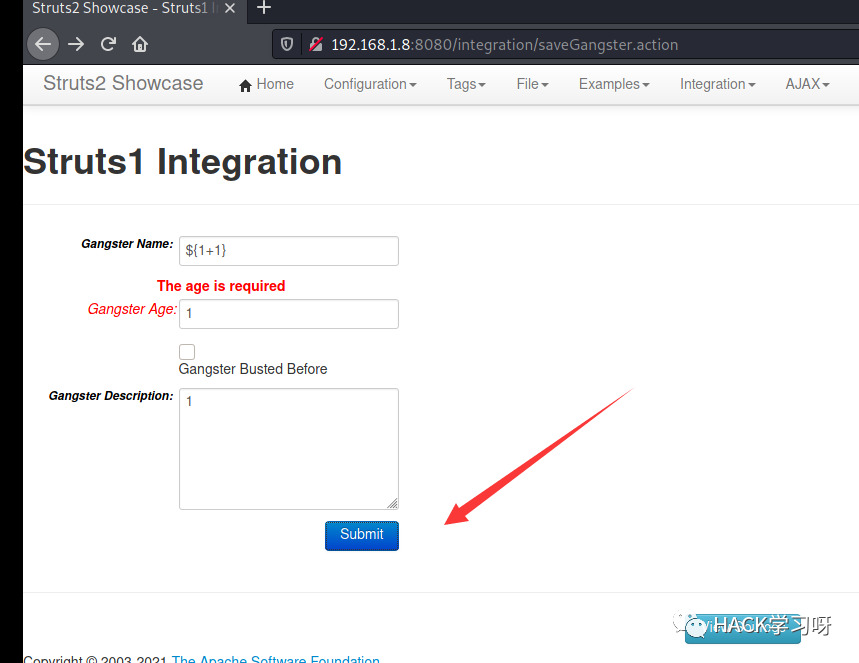
Task: Click the Gangster Description label
Action: (111, 396)
